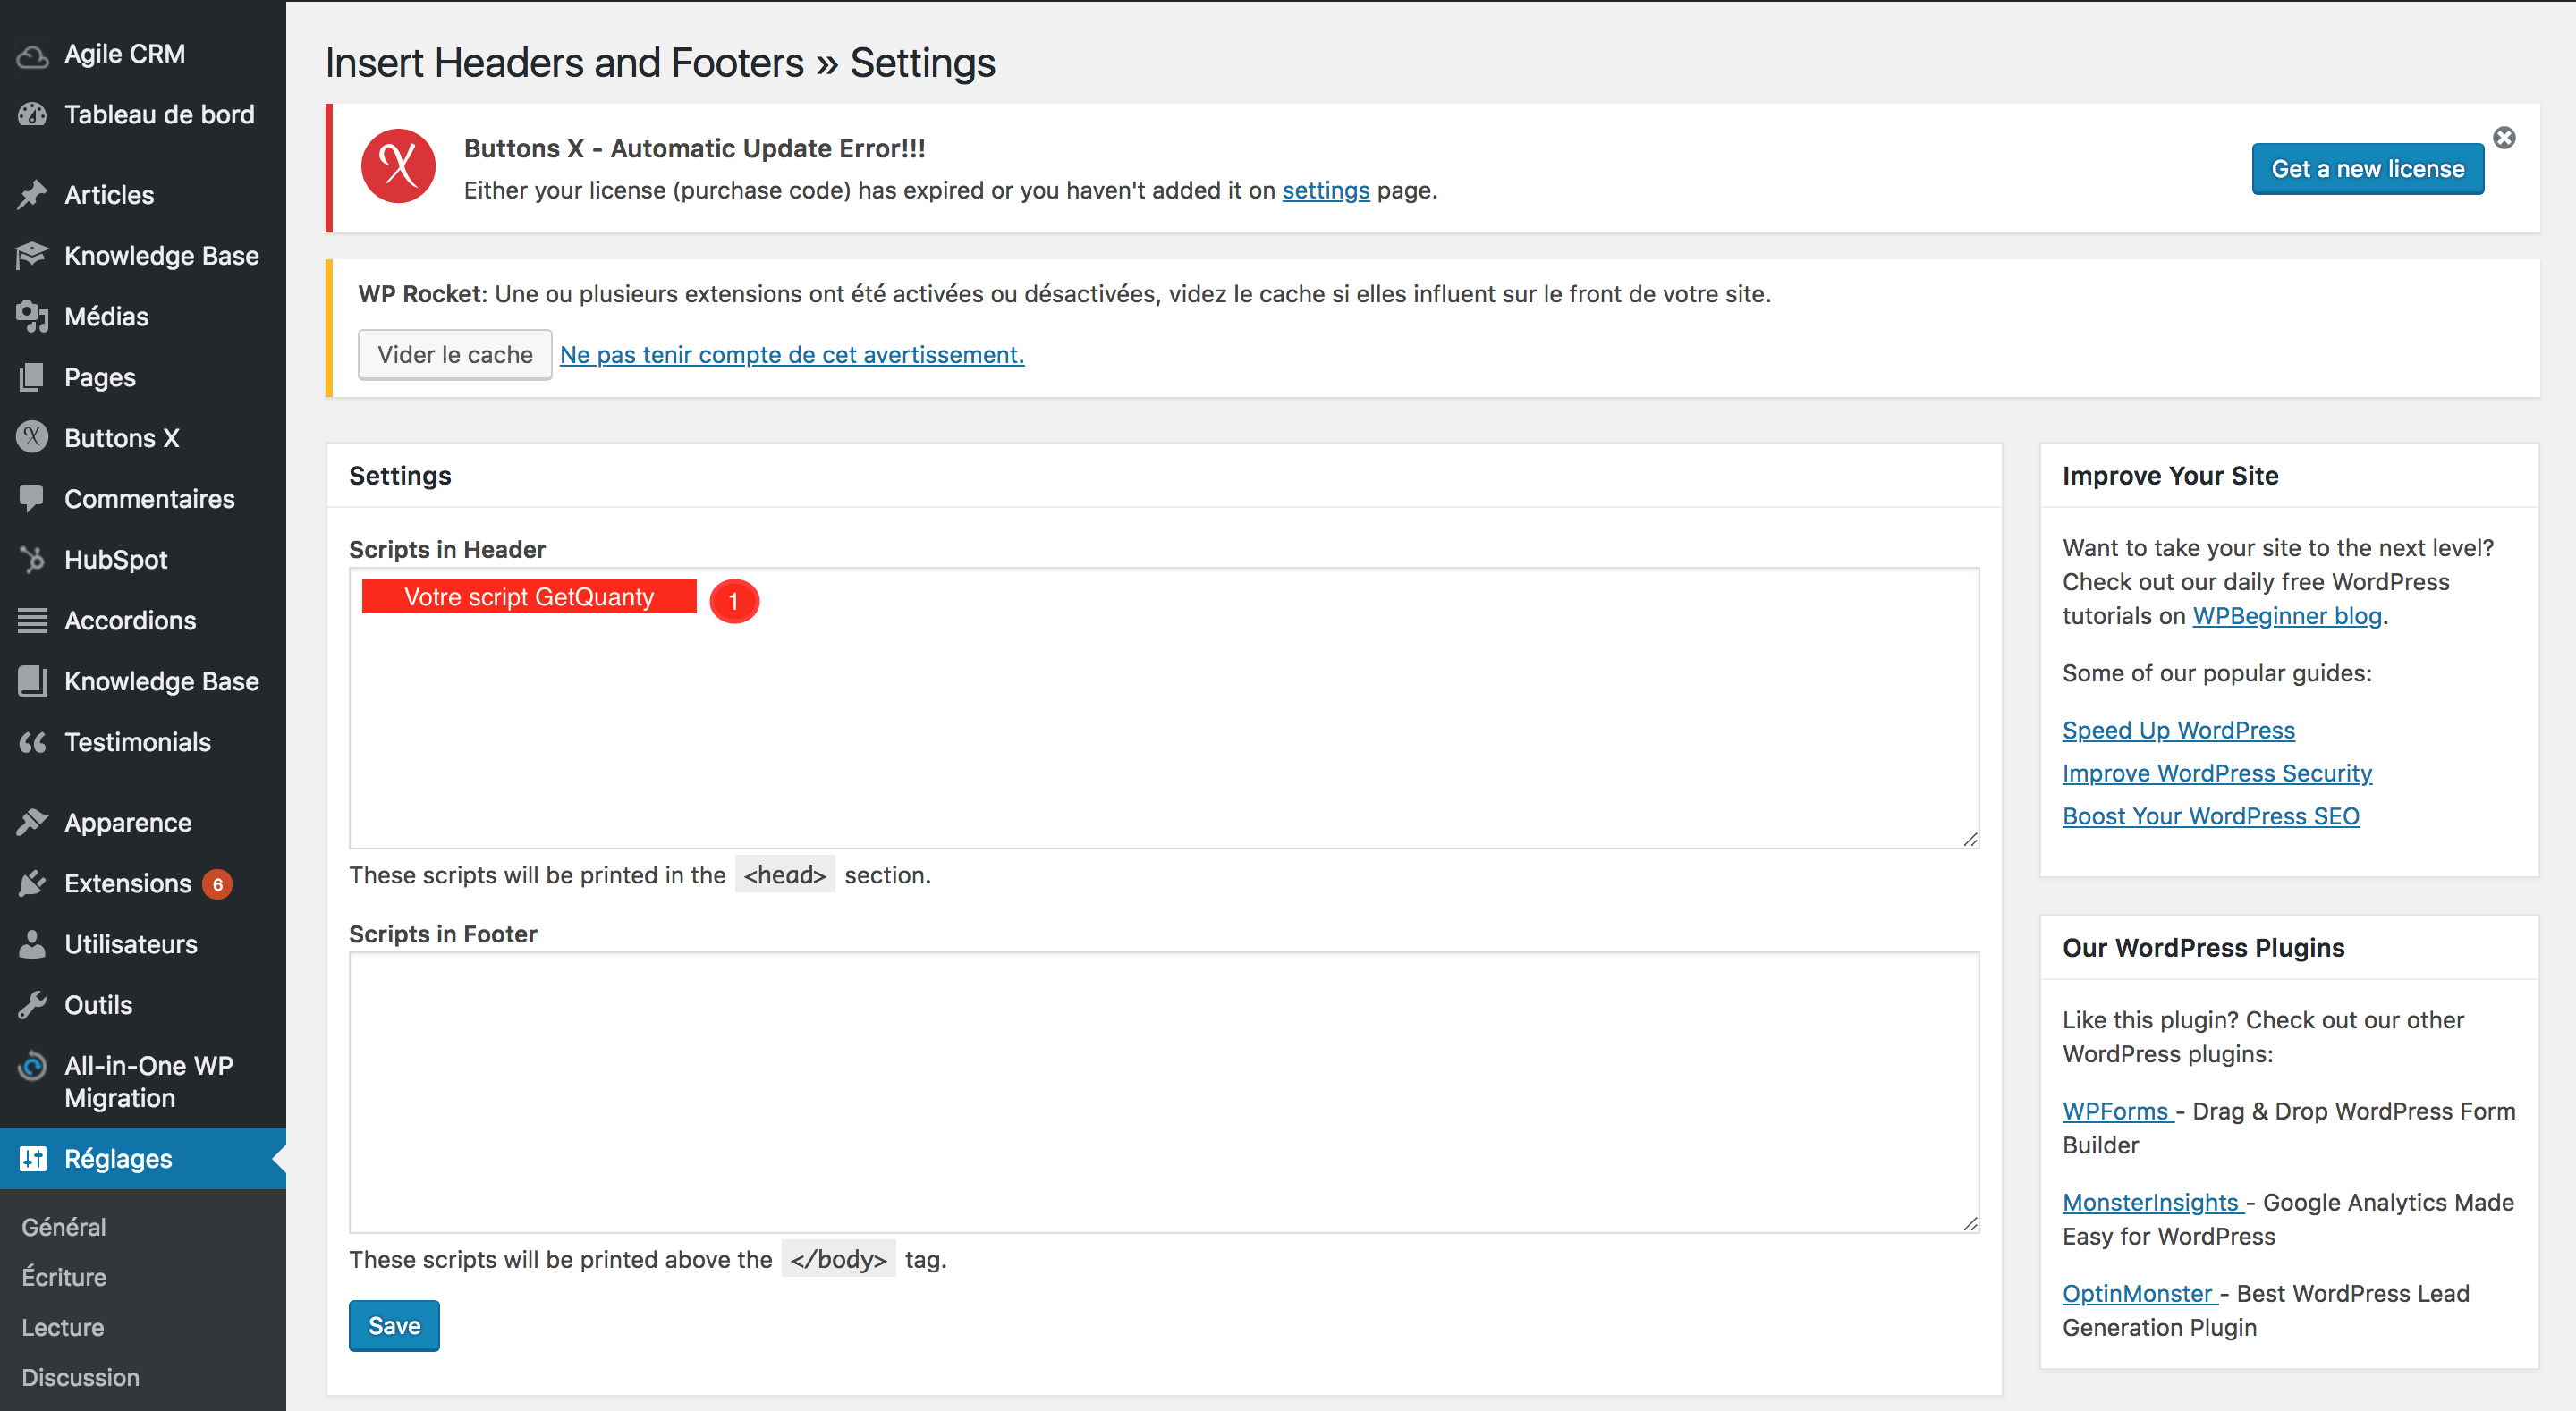This screenshot has width=2576, height=1411.
Task: Click the Scripts in Footer label
Action: (x=443, y=934)
